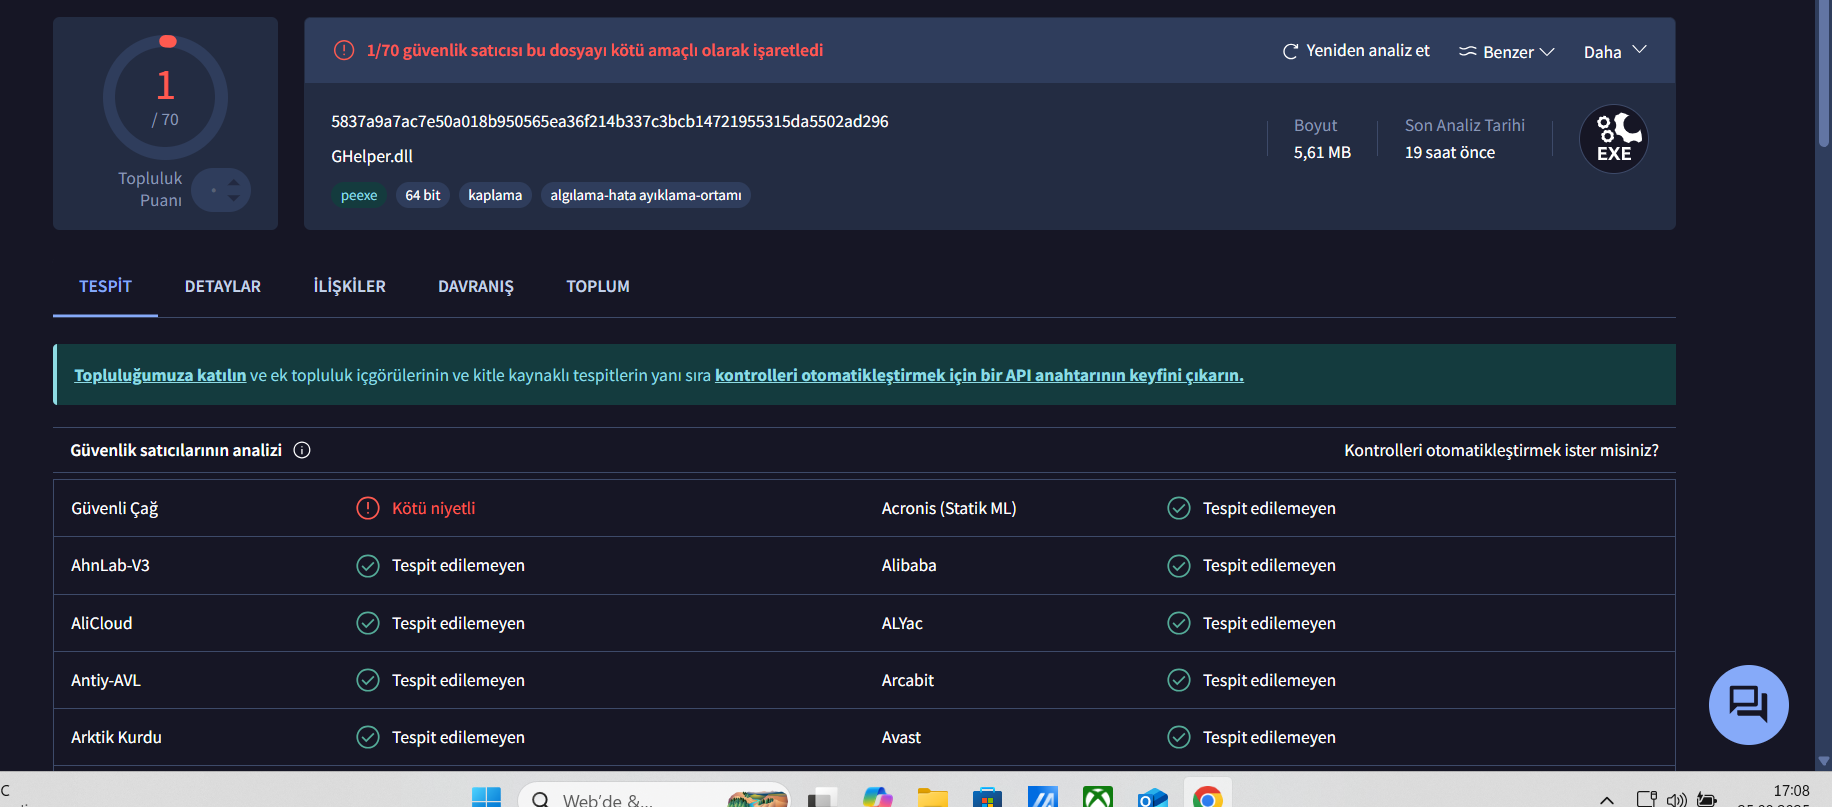Open File Explorer from the taskbar
This screenshot has height=807, width=1832.
click(x=932, y=797)
